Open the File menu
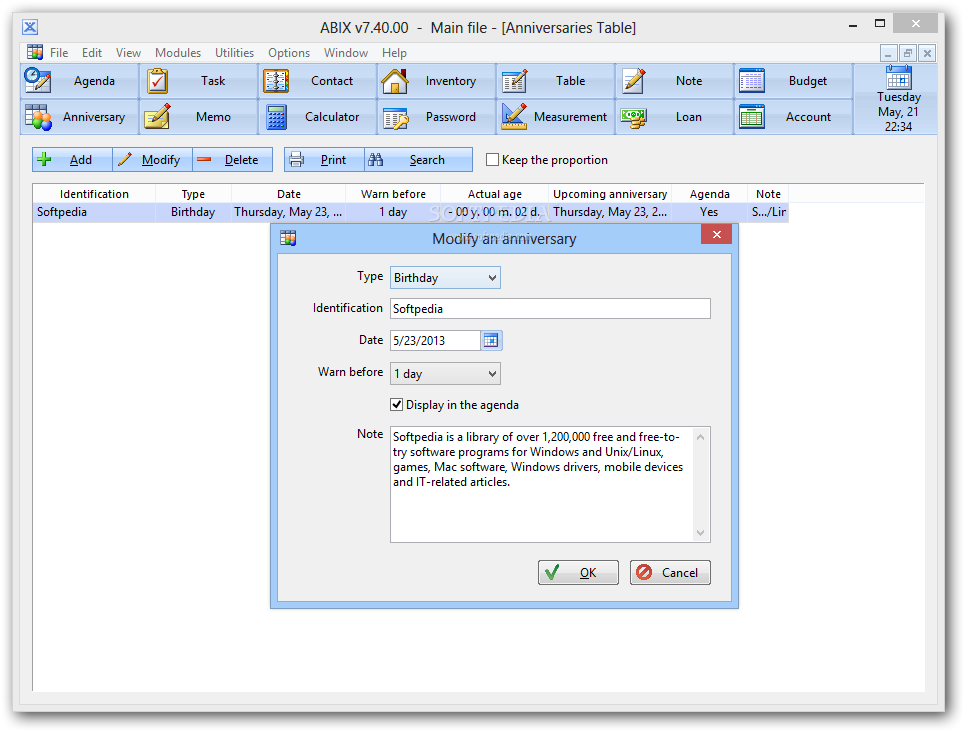This screenshot has width=965, height=732. point(59,53)
